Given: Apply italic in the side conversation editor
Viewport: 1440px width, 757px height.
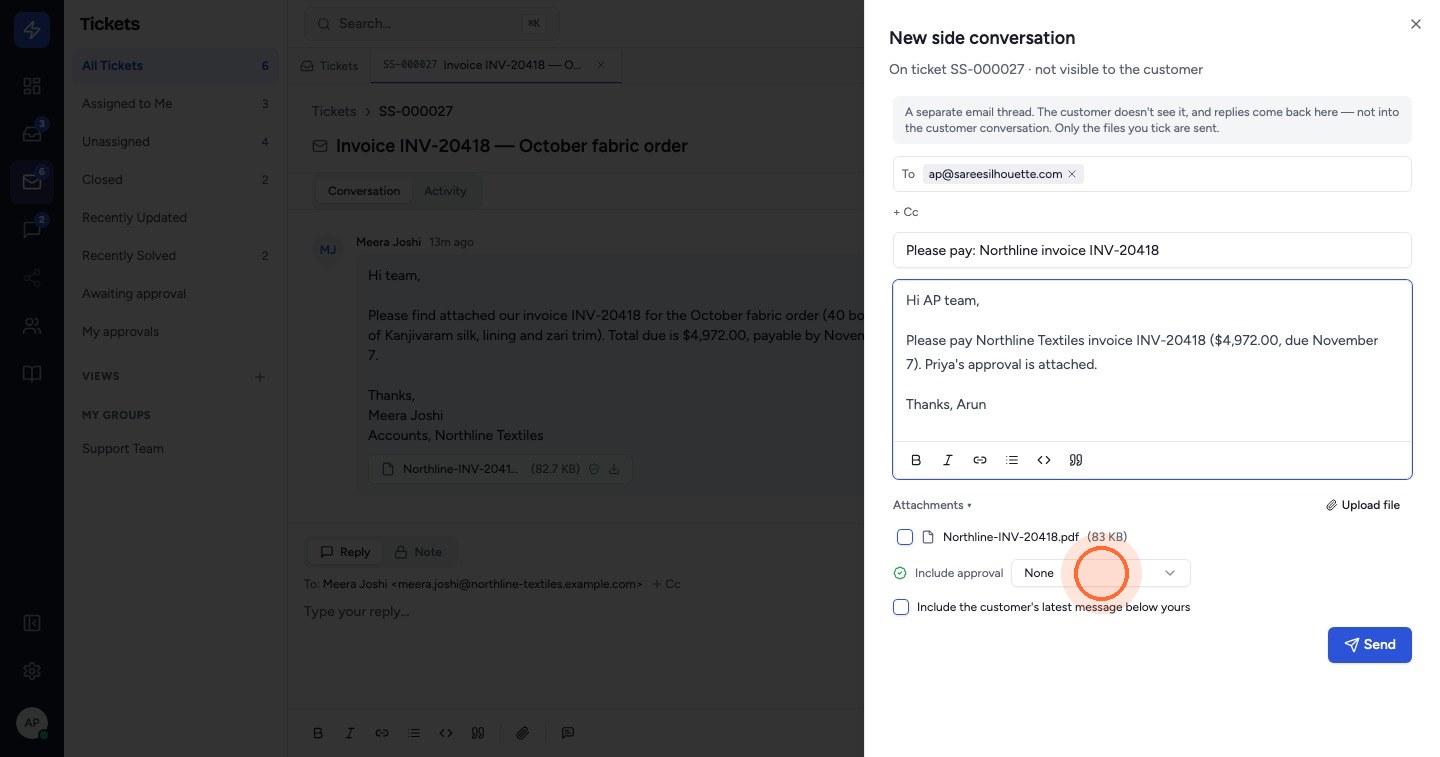Looking at the screenshot, I should (x=948, y=460).
